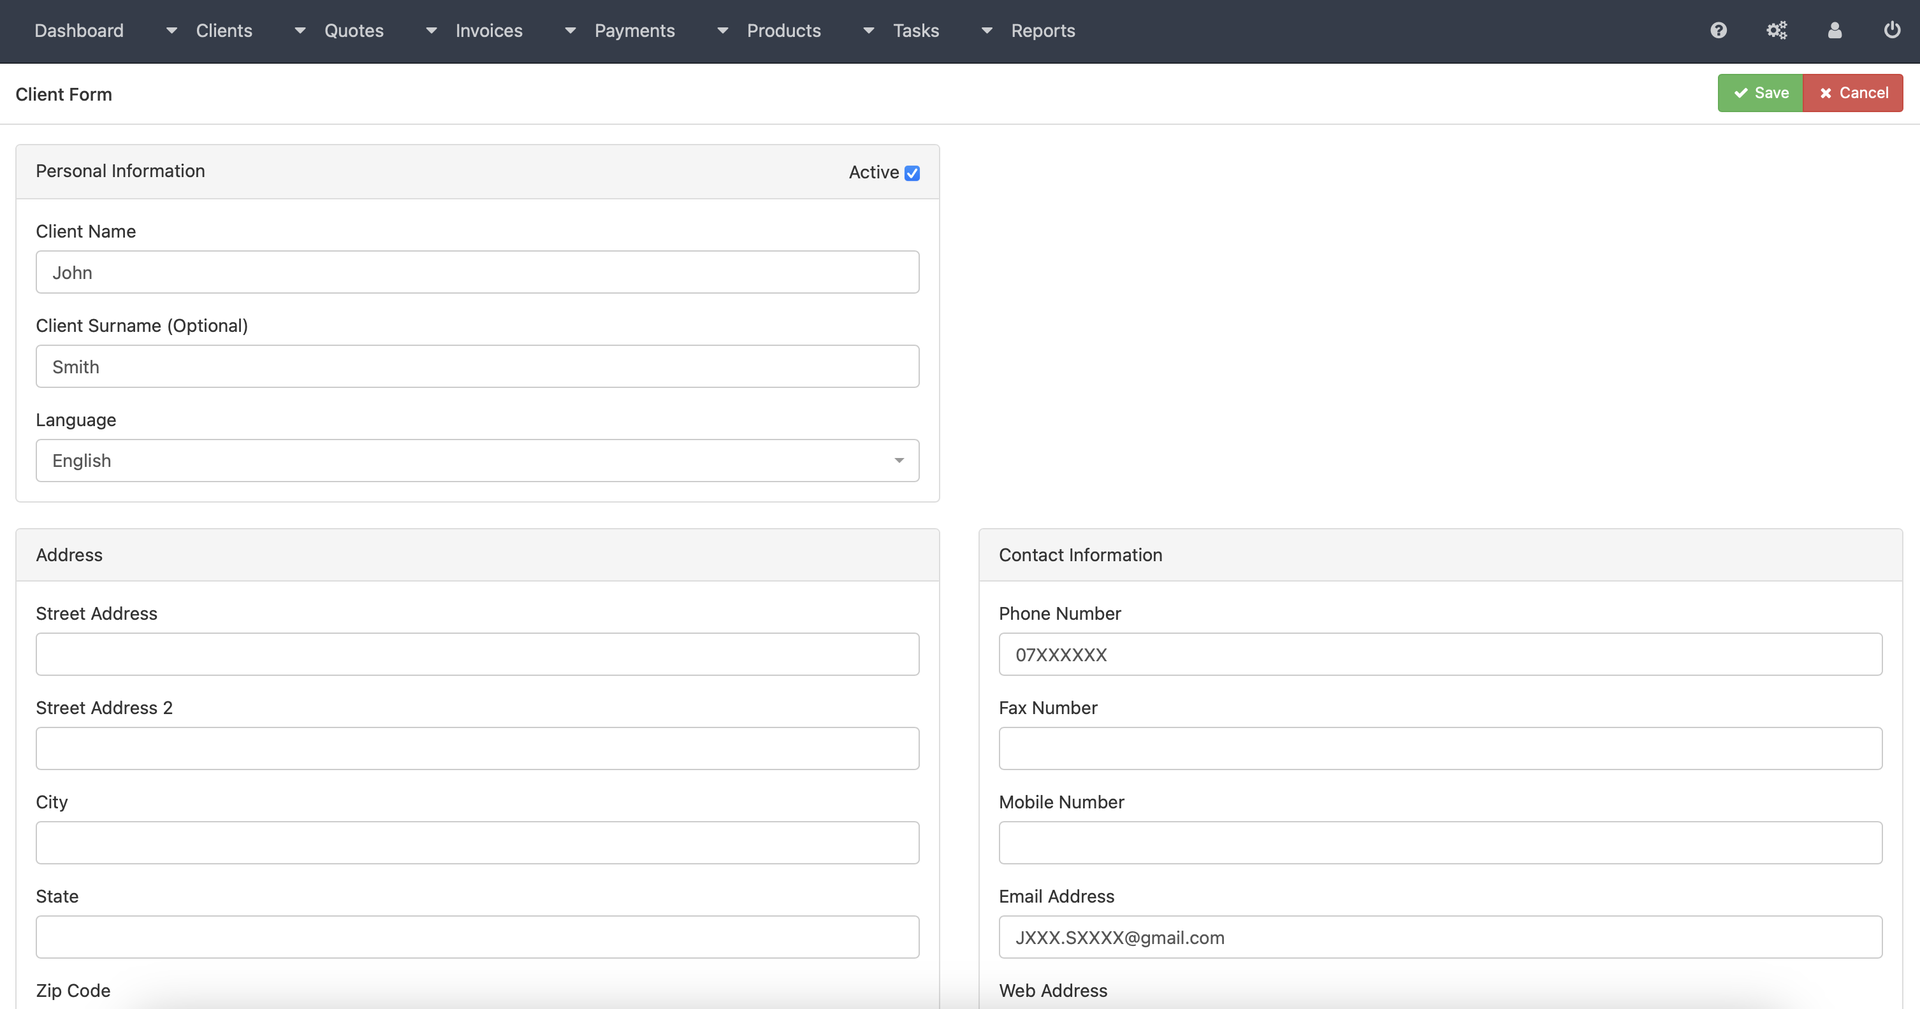Focus the Fax Number field
The height and width of the screenshot is (1009, 1920).
point(1440,749)
